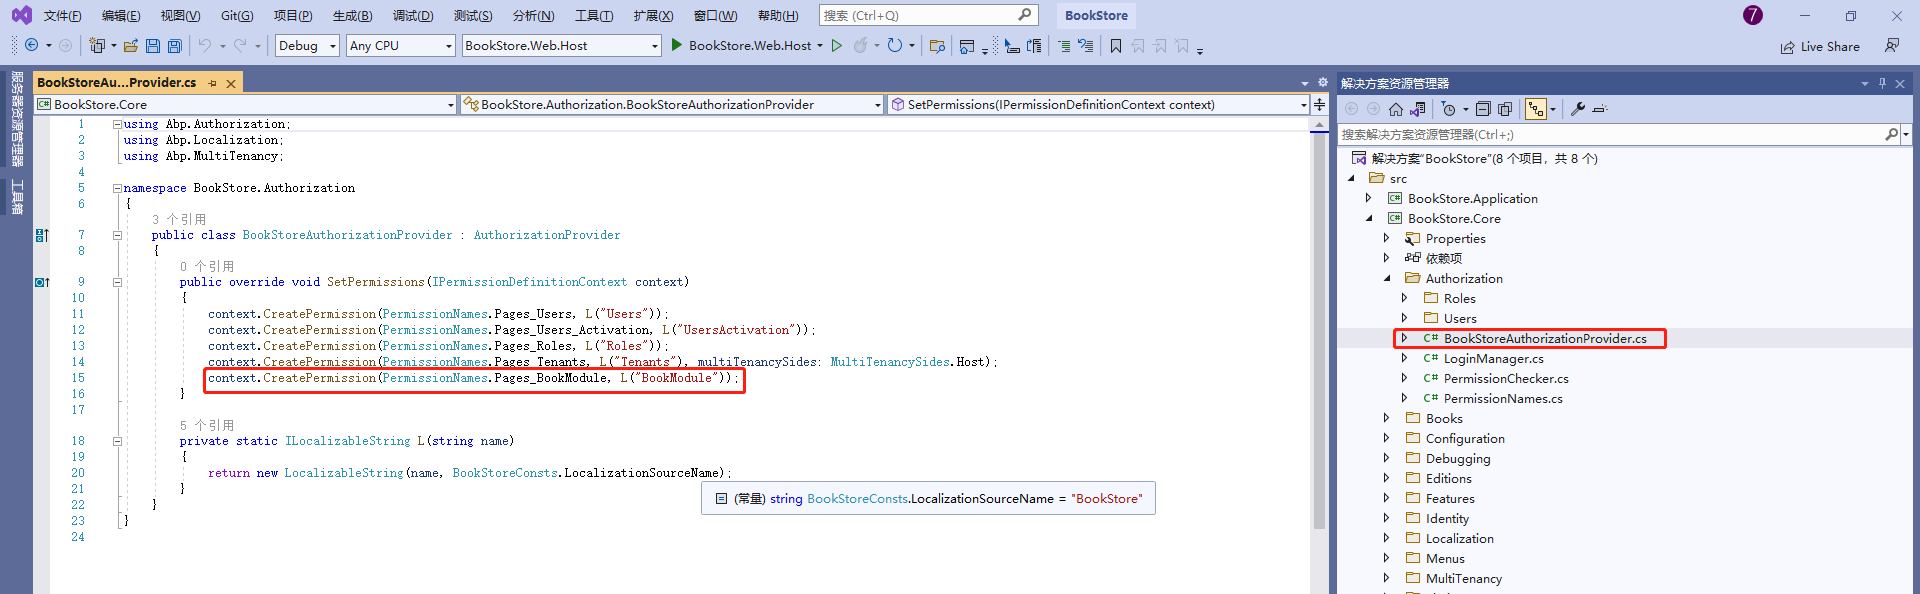Toggle auto-hide pin on Solution Explorer
The image size is (1920, 594).
pos(1882,83)
